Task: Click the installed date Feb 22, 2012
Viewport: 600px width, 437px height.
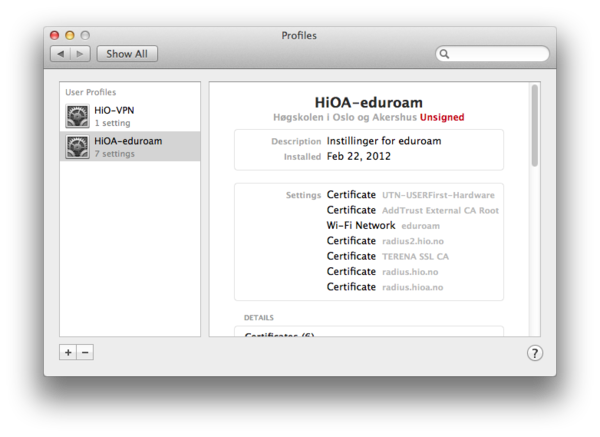Action: [359, 157]
